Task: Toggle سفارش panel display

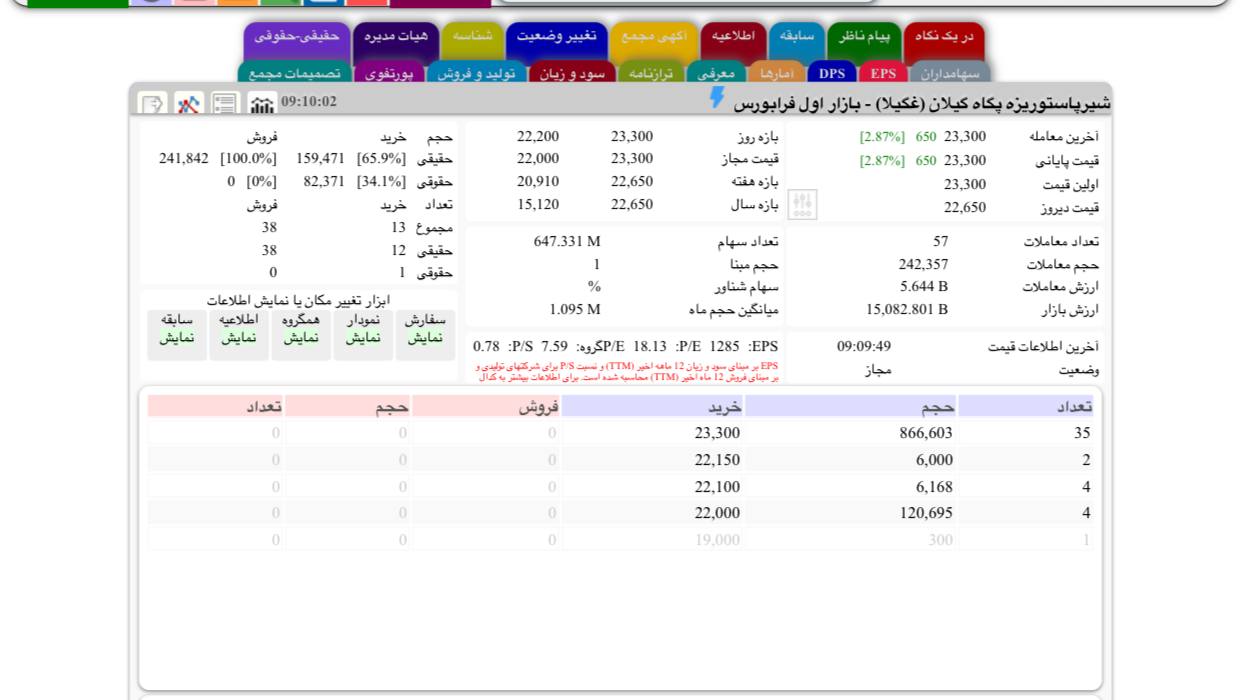Action: tap(425, 330)
